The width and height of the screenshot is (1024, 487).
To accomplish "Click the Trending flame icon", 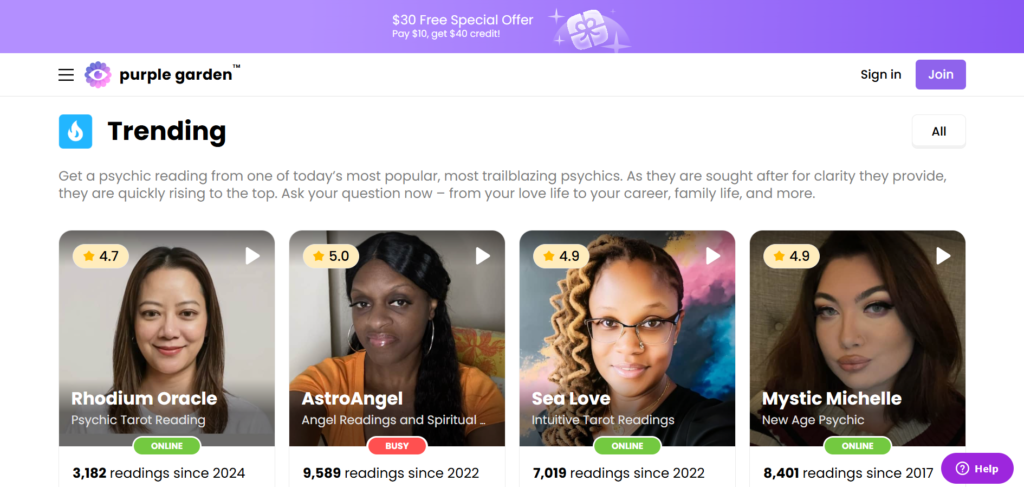I will click(x=75, y=131).
